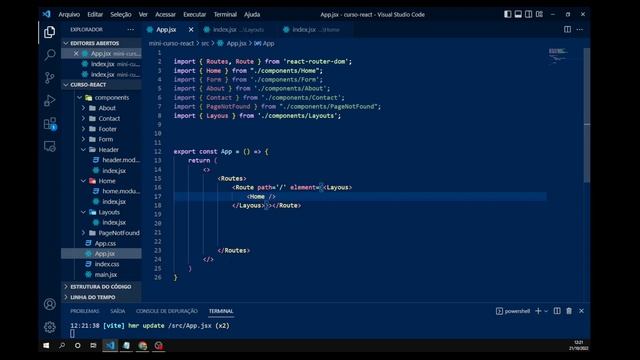Screen dimensions: 640x360
Task: Open Remote Explorer view
Action: 49,146
